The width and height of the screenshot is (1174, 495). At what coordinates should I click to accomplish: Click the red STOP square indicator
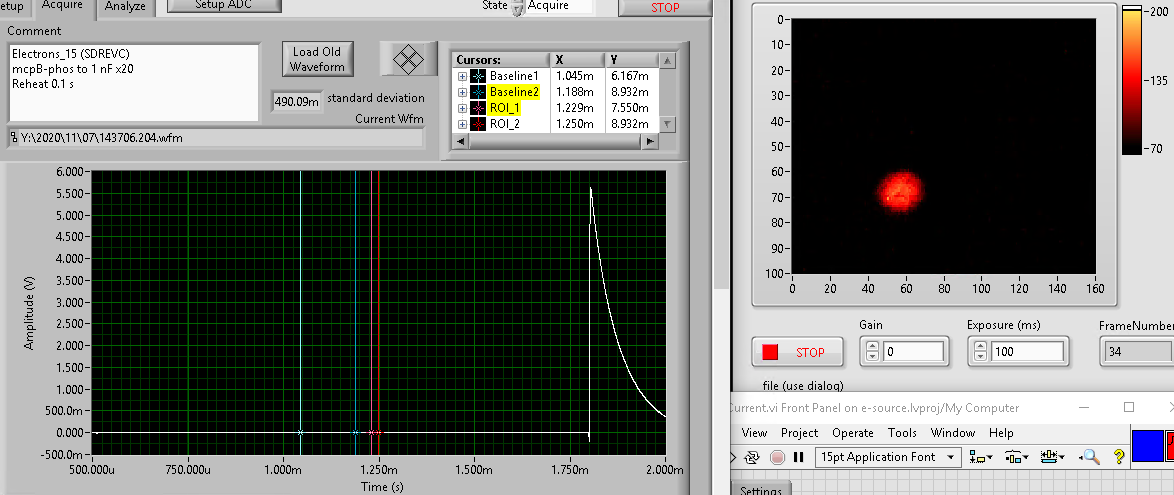click(x=770, y=352)
